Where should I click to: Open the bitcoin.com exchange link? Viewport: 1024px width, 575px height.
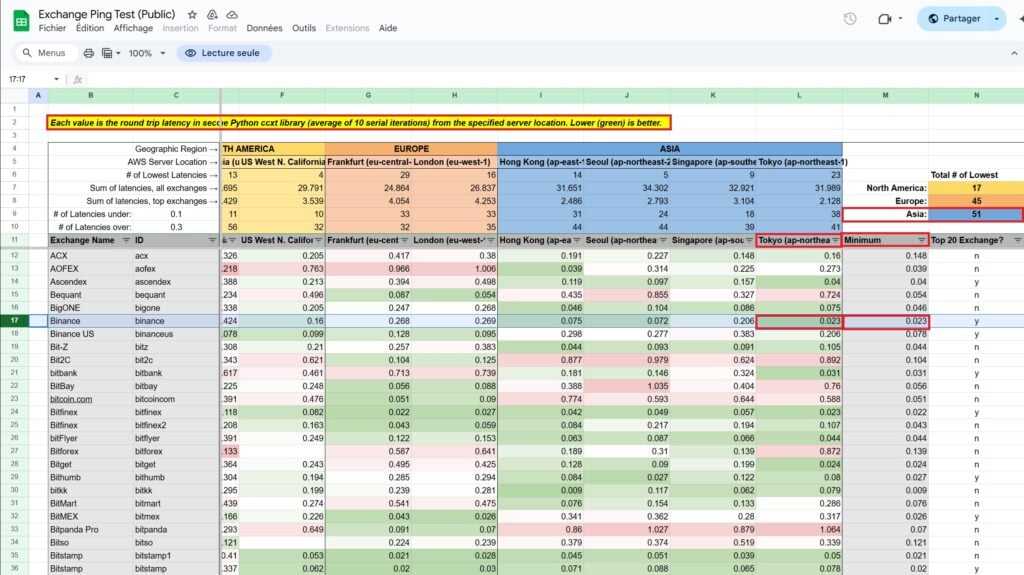coord(71,399)
